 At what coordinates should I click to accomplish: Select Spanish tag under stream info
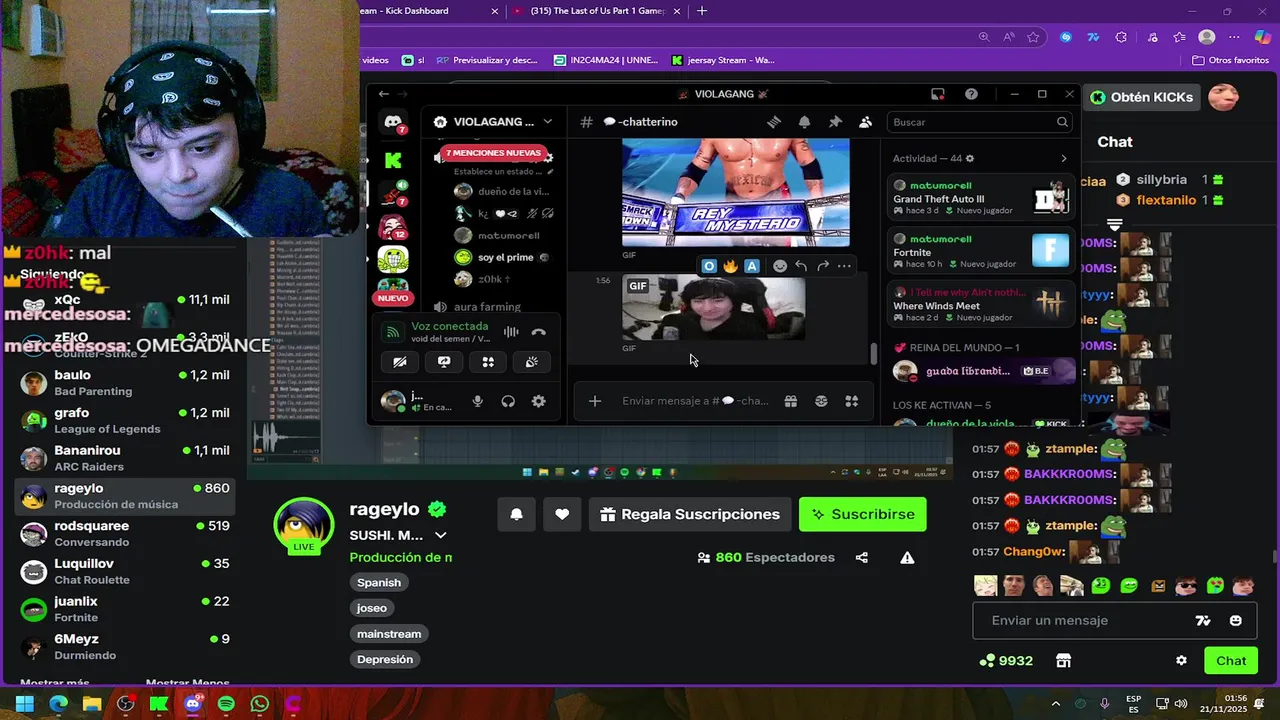click(379, 583)
